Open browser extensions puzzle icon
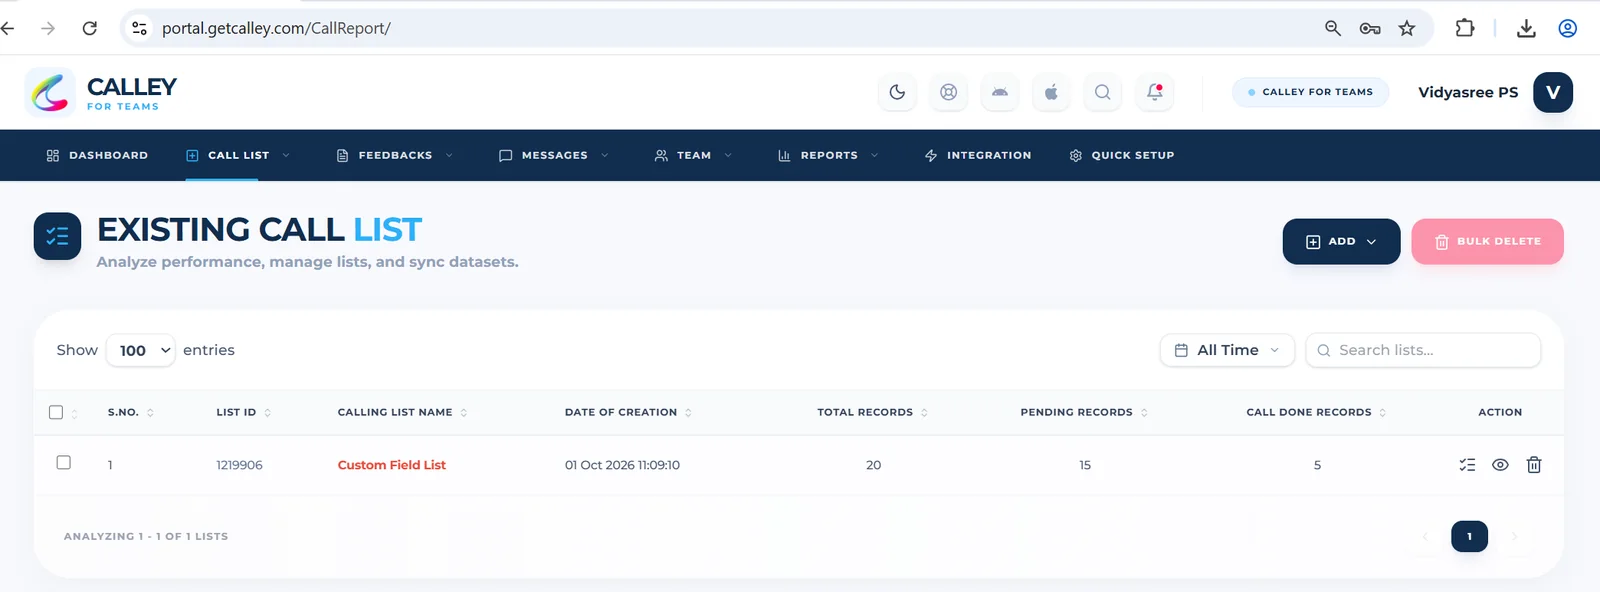 1465,28
